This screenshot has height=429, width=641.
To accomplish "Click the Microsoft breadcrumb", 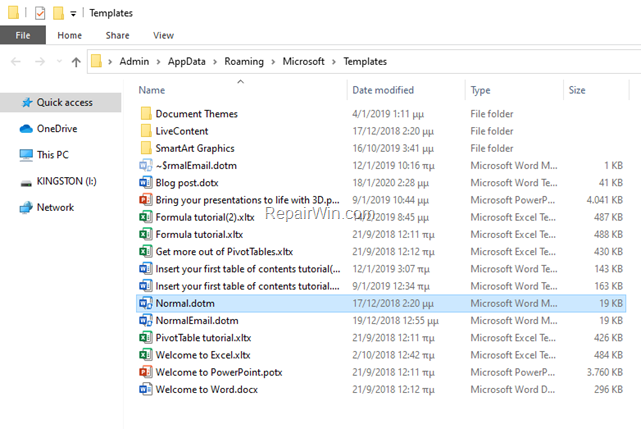I will pos(303,61).
